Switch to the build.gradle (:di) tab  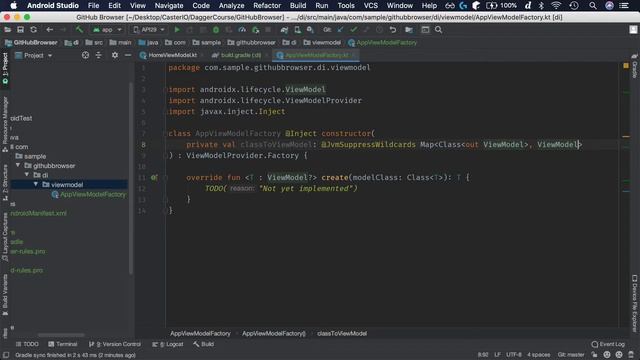(x=240, y=55)
